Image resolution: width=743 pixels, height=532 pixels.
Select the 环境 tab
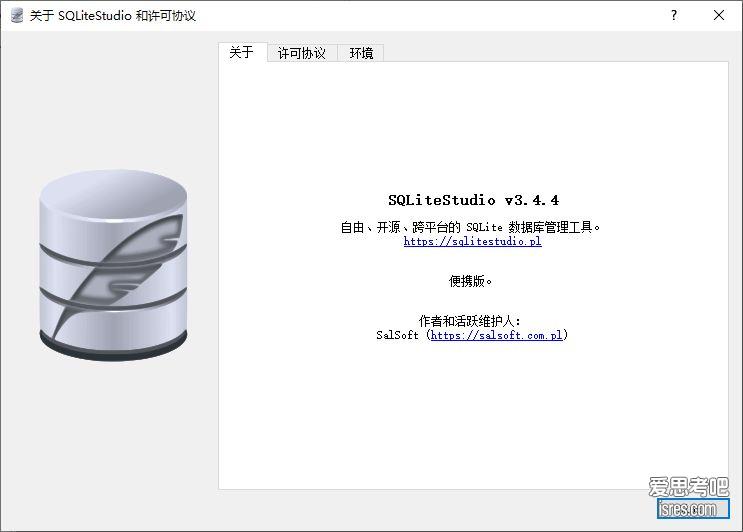[x=361, y=53]
